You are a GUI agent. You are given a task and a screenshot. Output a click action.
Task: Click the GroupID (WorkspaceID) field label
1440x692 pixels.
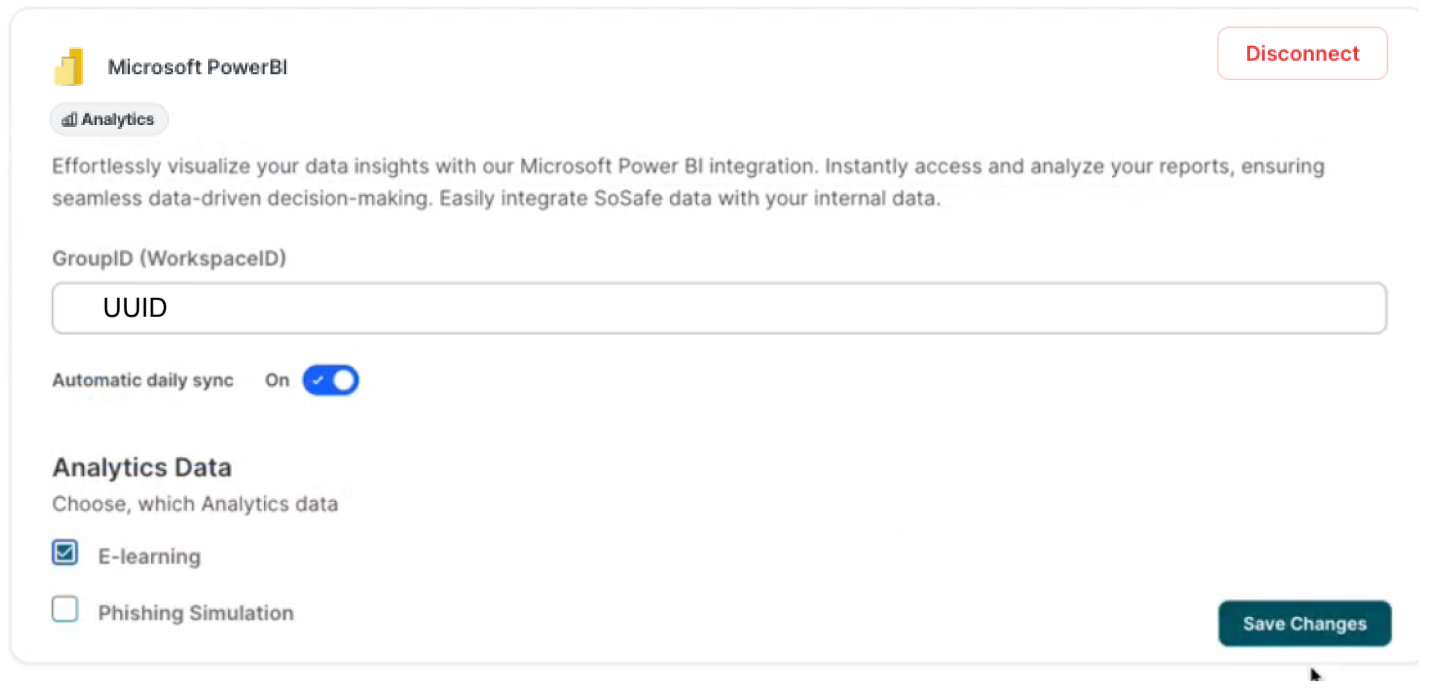(169, 259)
